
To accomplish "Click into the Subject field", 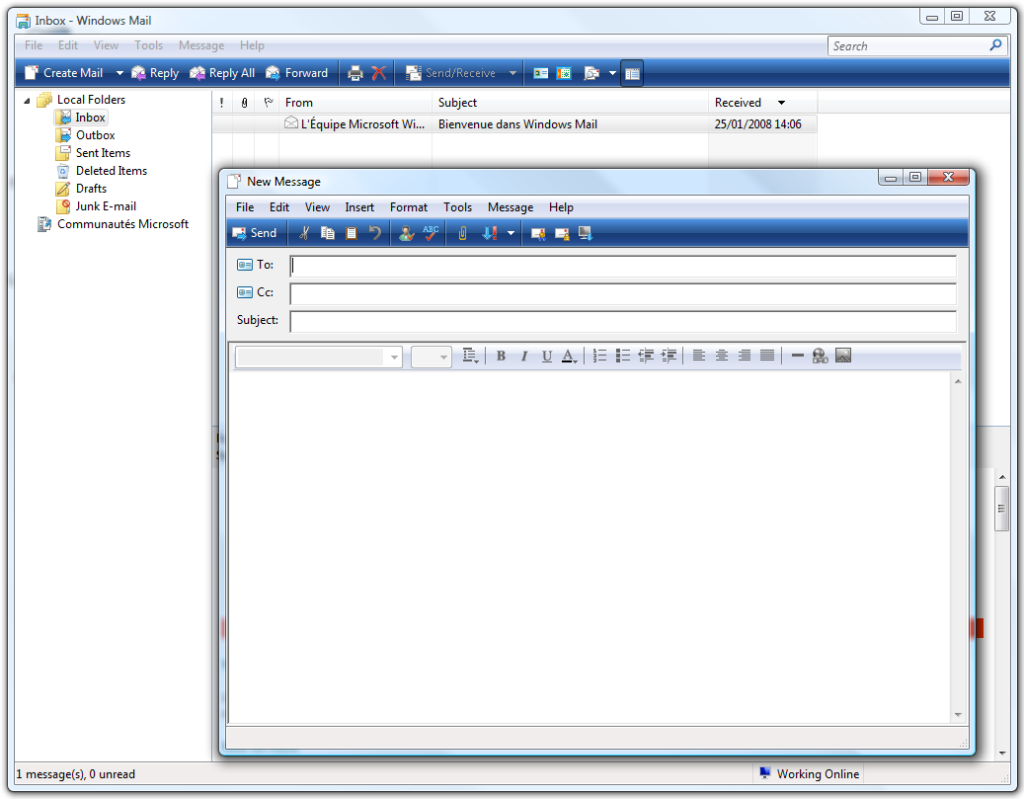I will coord(623,321).
